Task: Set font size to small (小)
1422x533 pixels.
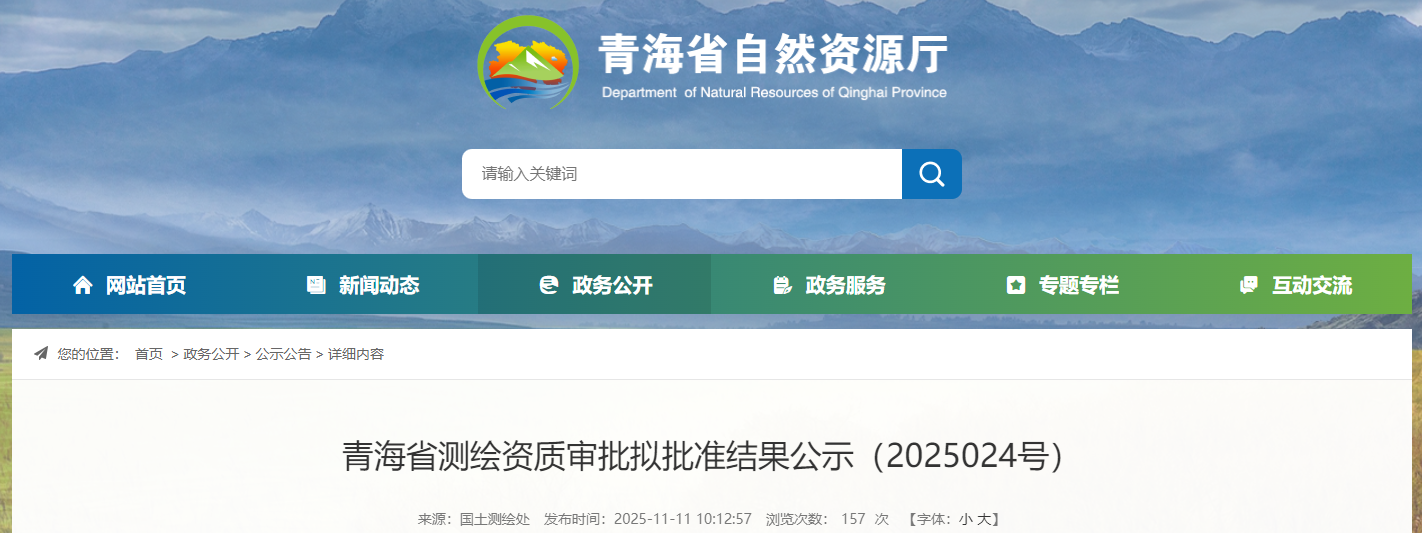Action: [965, 519]
